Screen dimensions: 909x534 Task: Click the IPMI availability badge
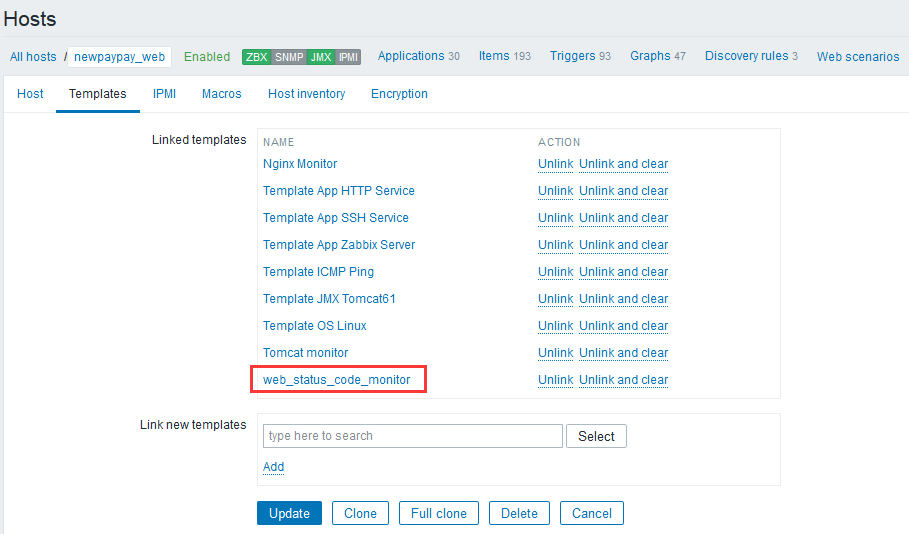[x=348, y=57]
